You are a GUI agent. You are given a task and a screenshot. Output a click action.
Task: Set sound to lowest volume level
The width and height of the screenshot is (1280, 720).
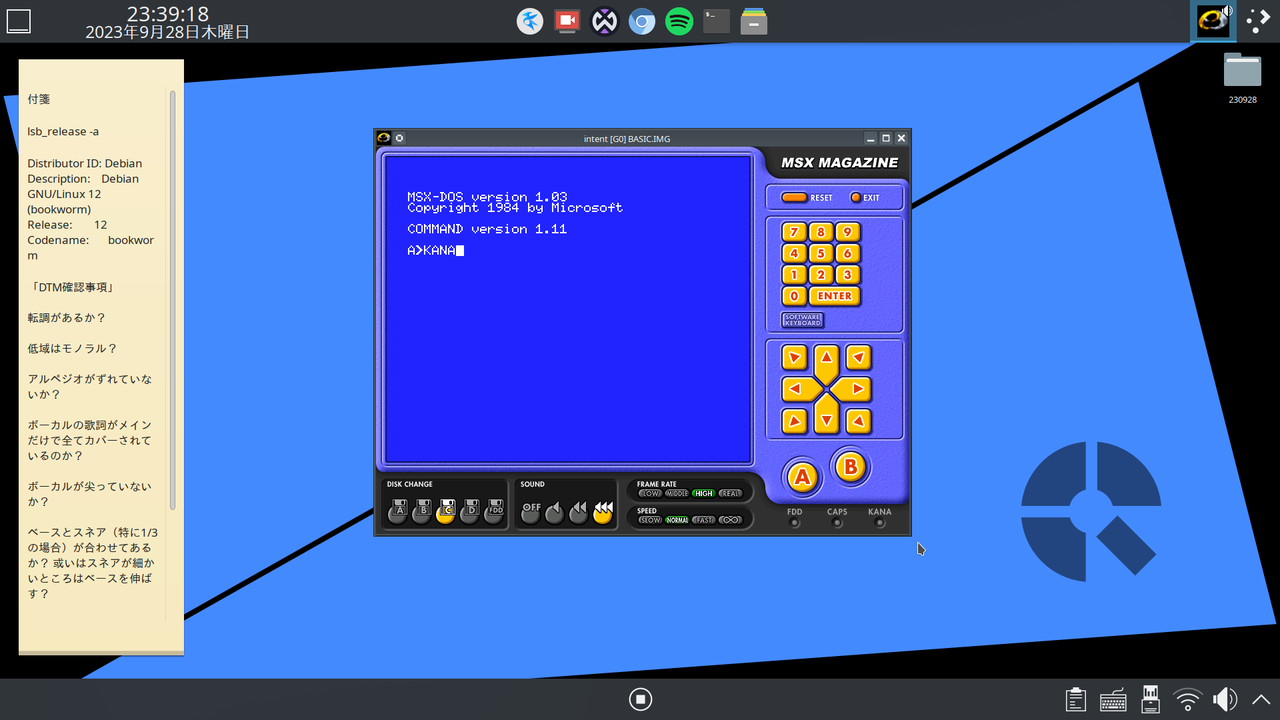[555, 512]
